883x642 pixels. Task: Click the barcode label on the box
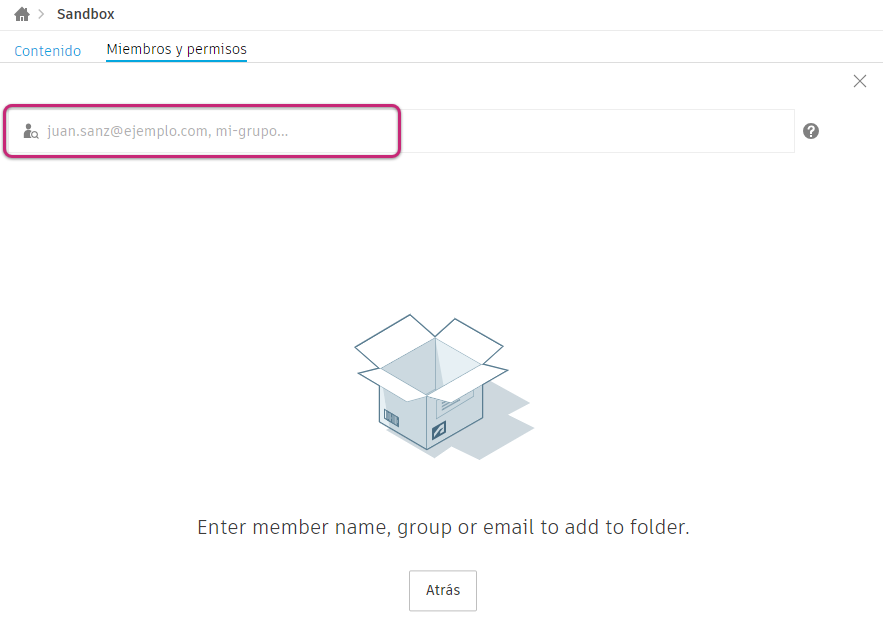pyautogui.click(x=392, y=417)
